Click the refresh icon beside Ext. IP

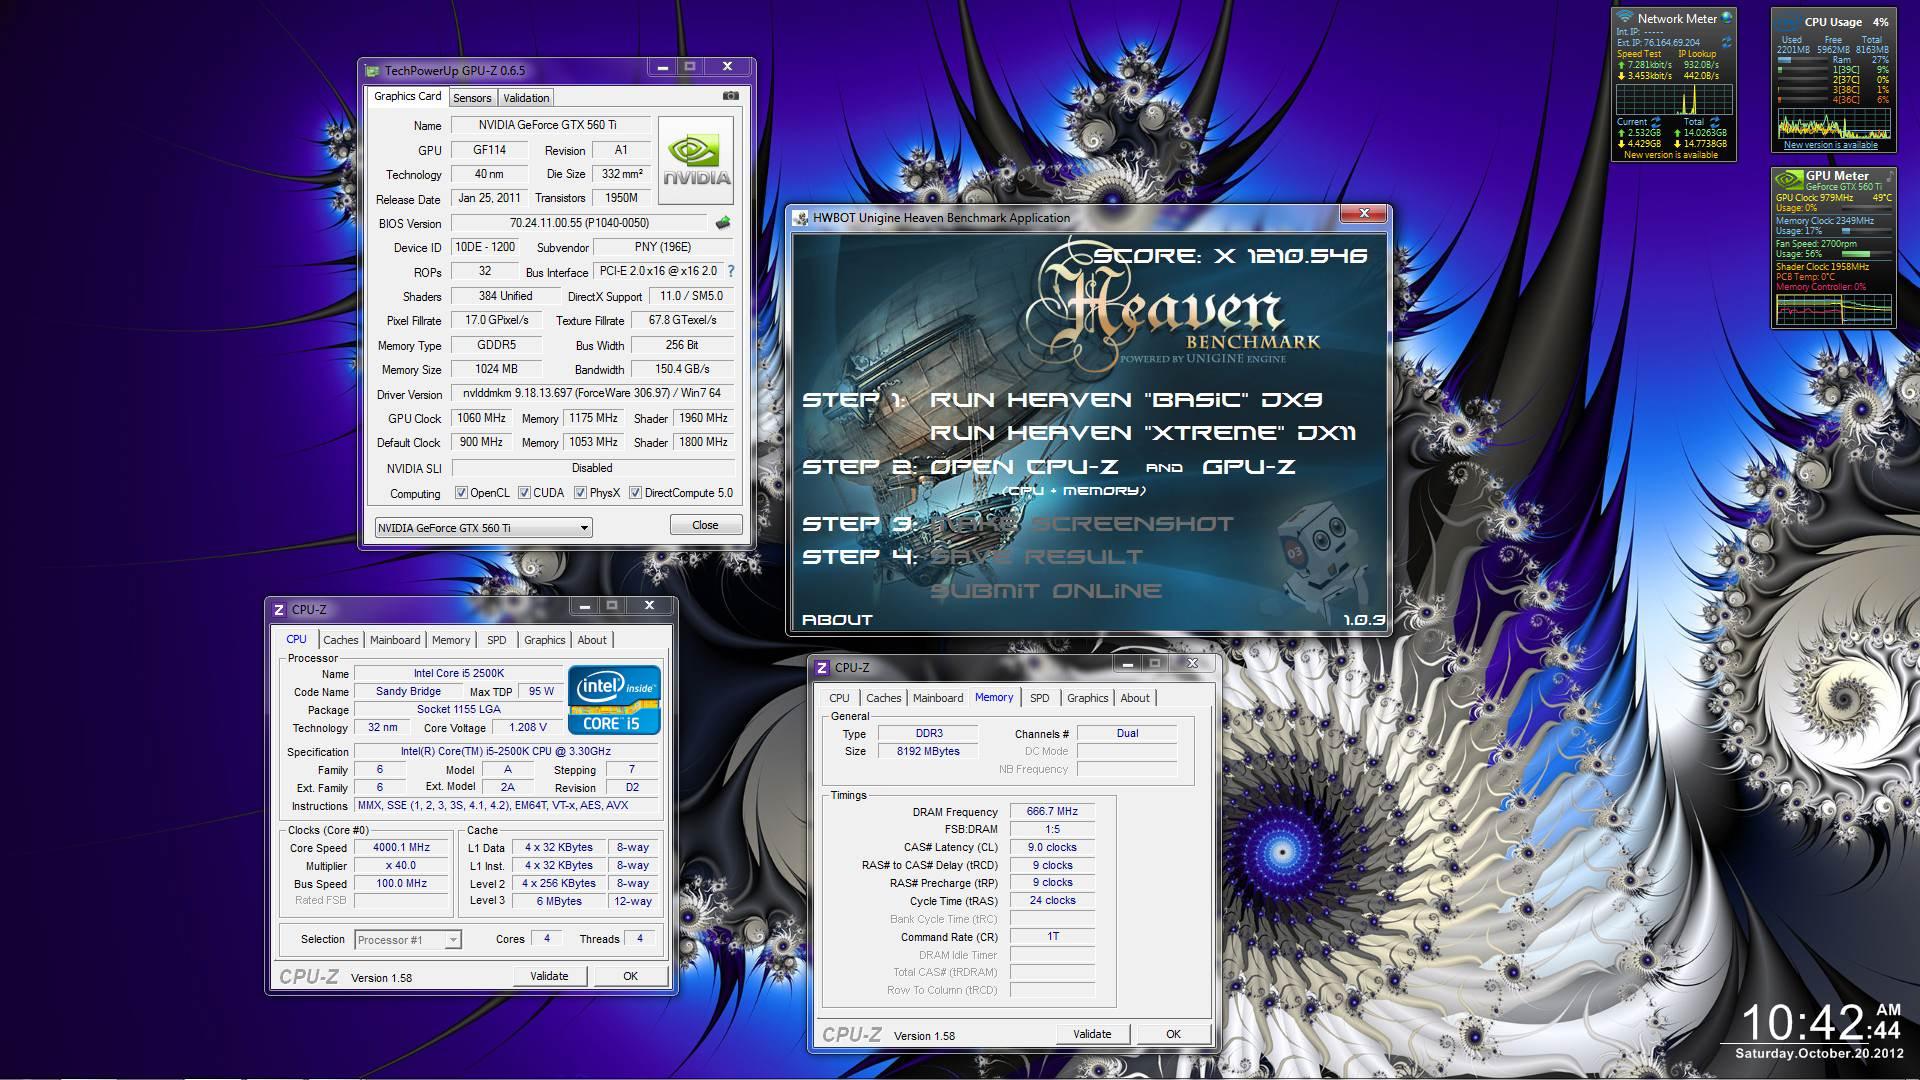point(1726,43)
